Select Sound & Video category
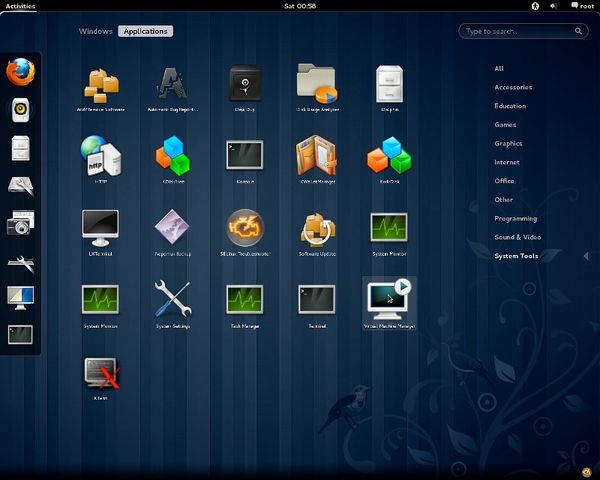Screen dimensions: 600x480 (517, 237)
